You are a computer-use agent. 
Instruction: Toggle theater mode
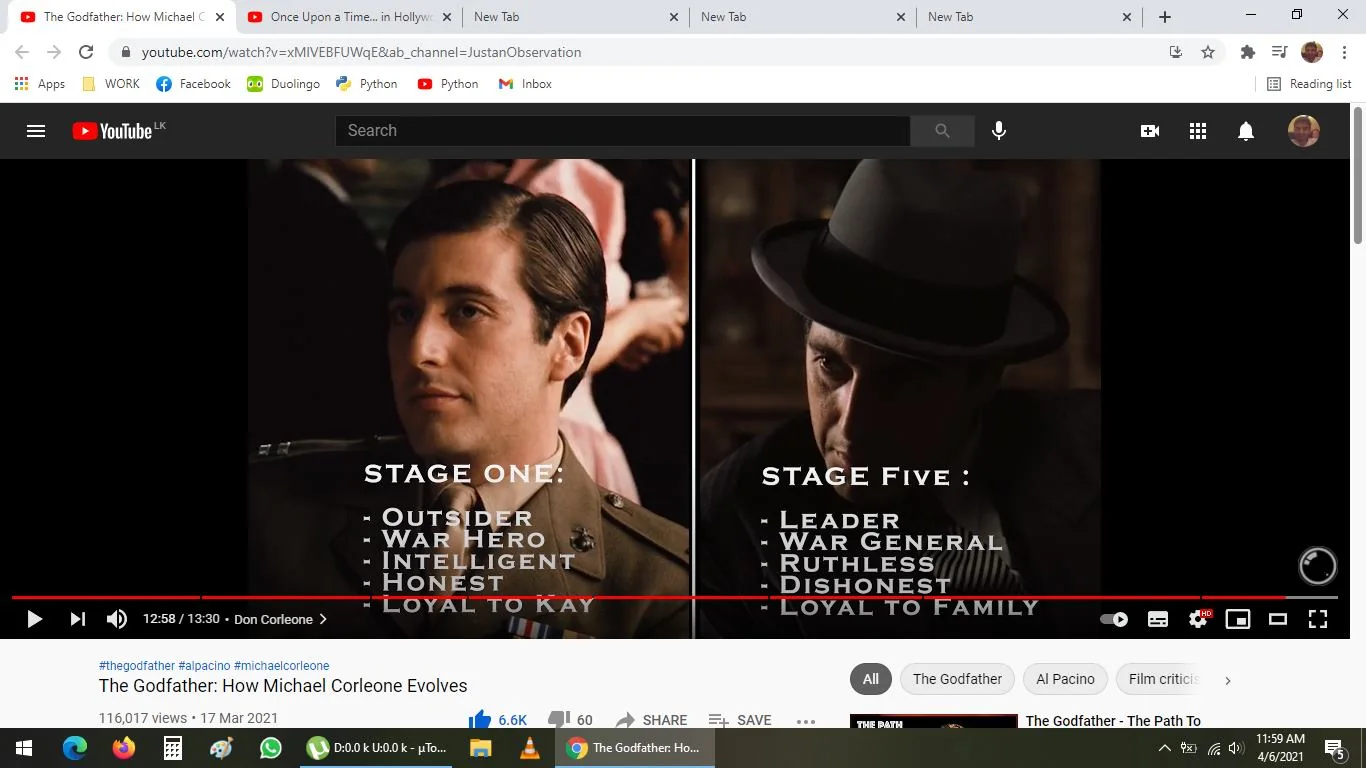1278,619
